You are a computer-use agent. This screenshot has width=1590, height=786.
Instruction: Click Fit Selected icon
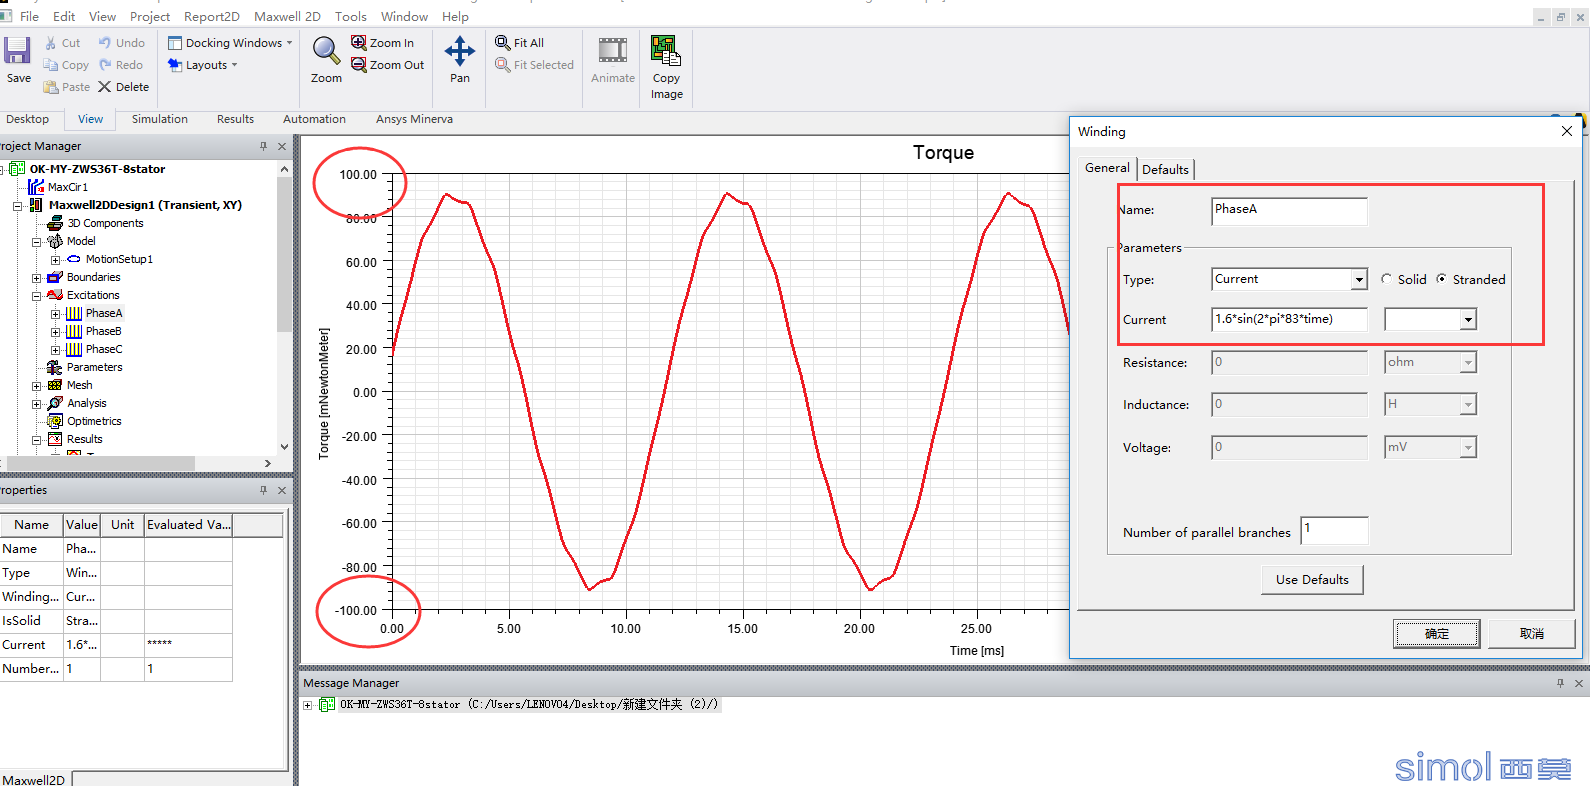(503, 64)
